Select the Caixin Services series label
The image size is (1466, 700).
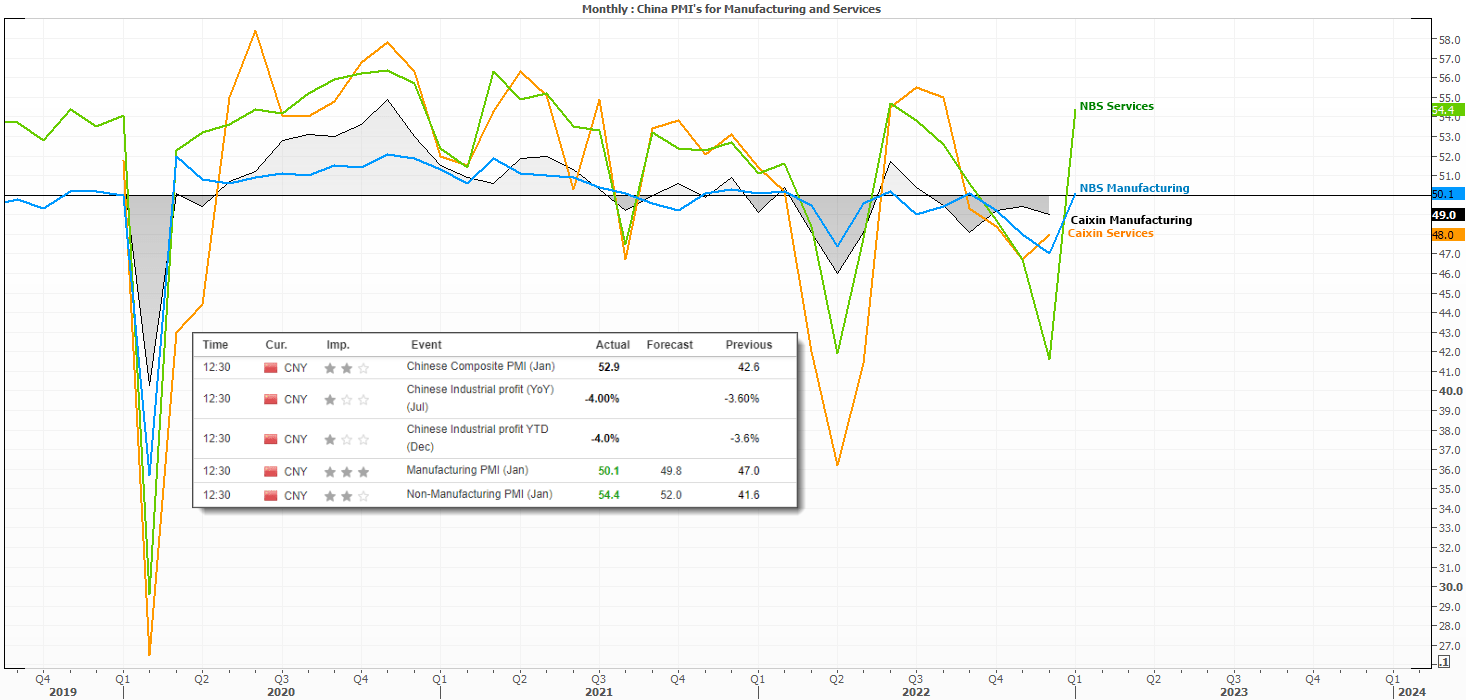pyautogui.click(x=1110, y=233)
